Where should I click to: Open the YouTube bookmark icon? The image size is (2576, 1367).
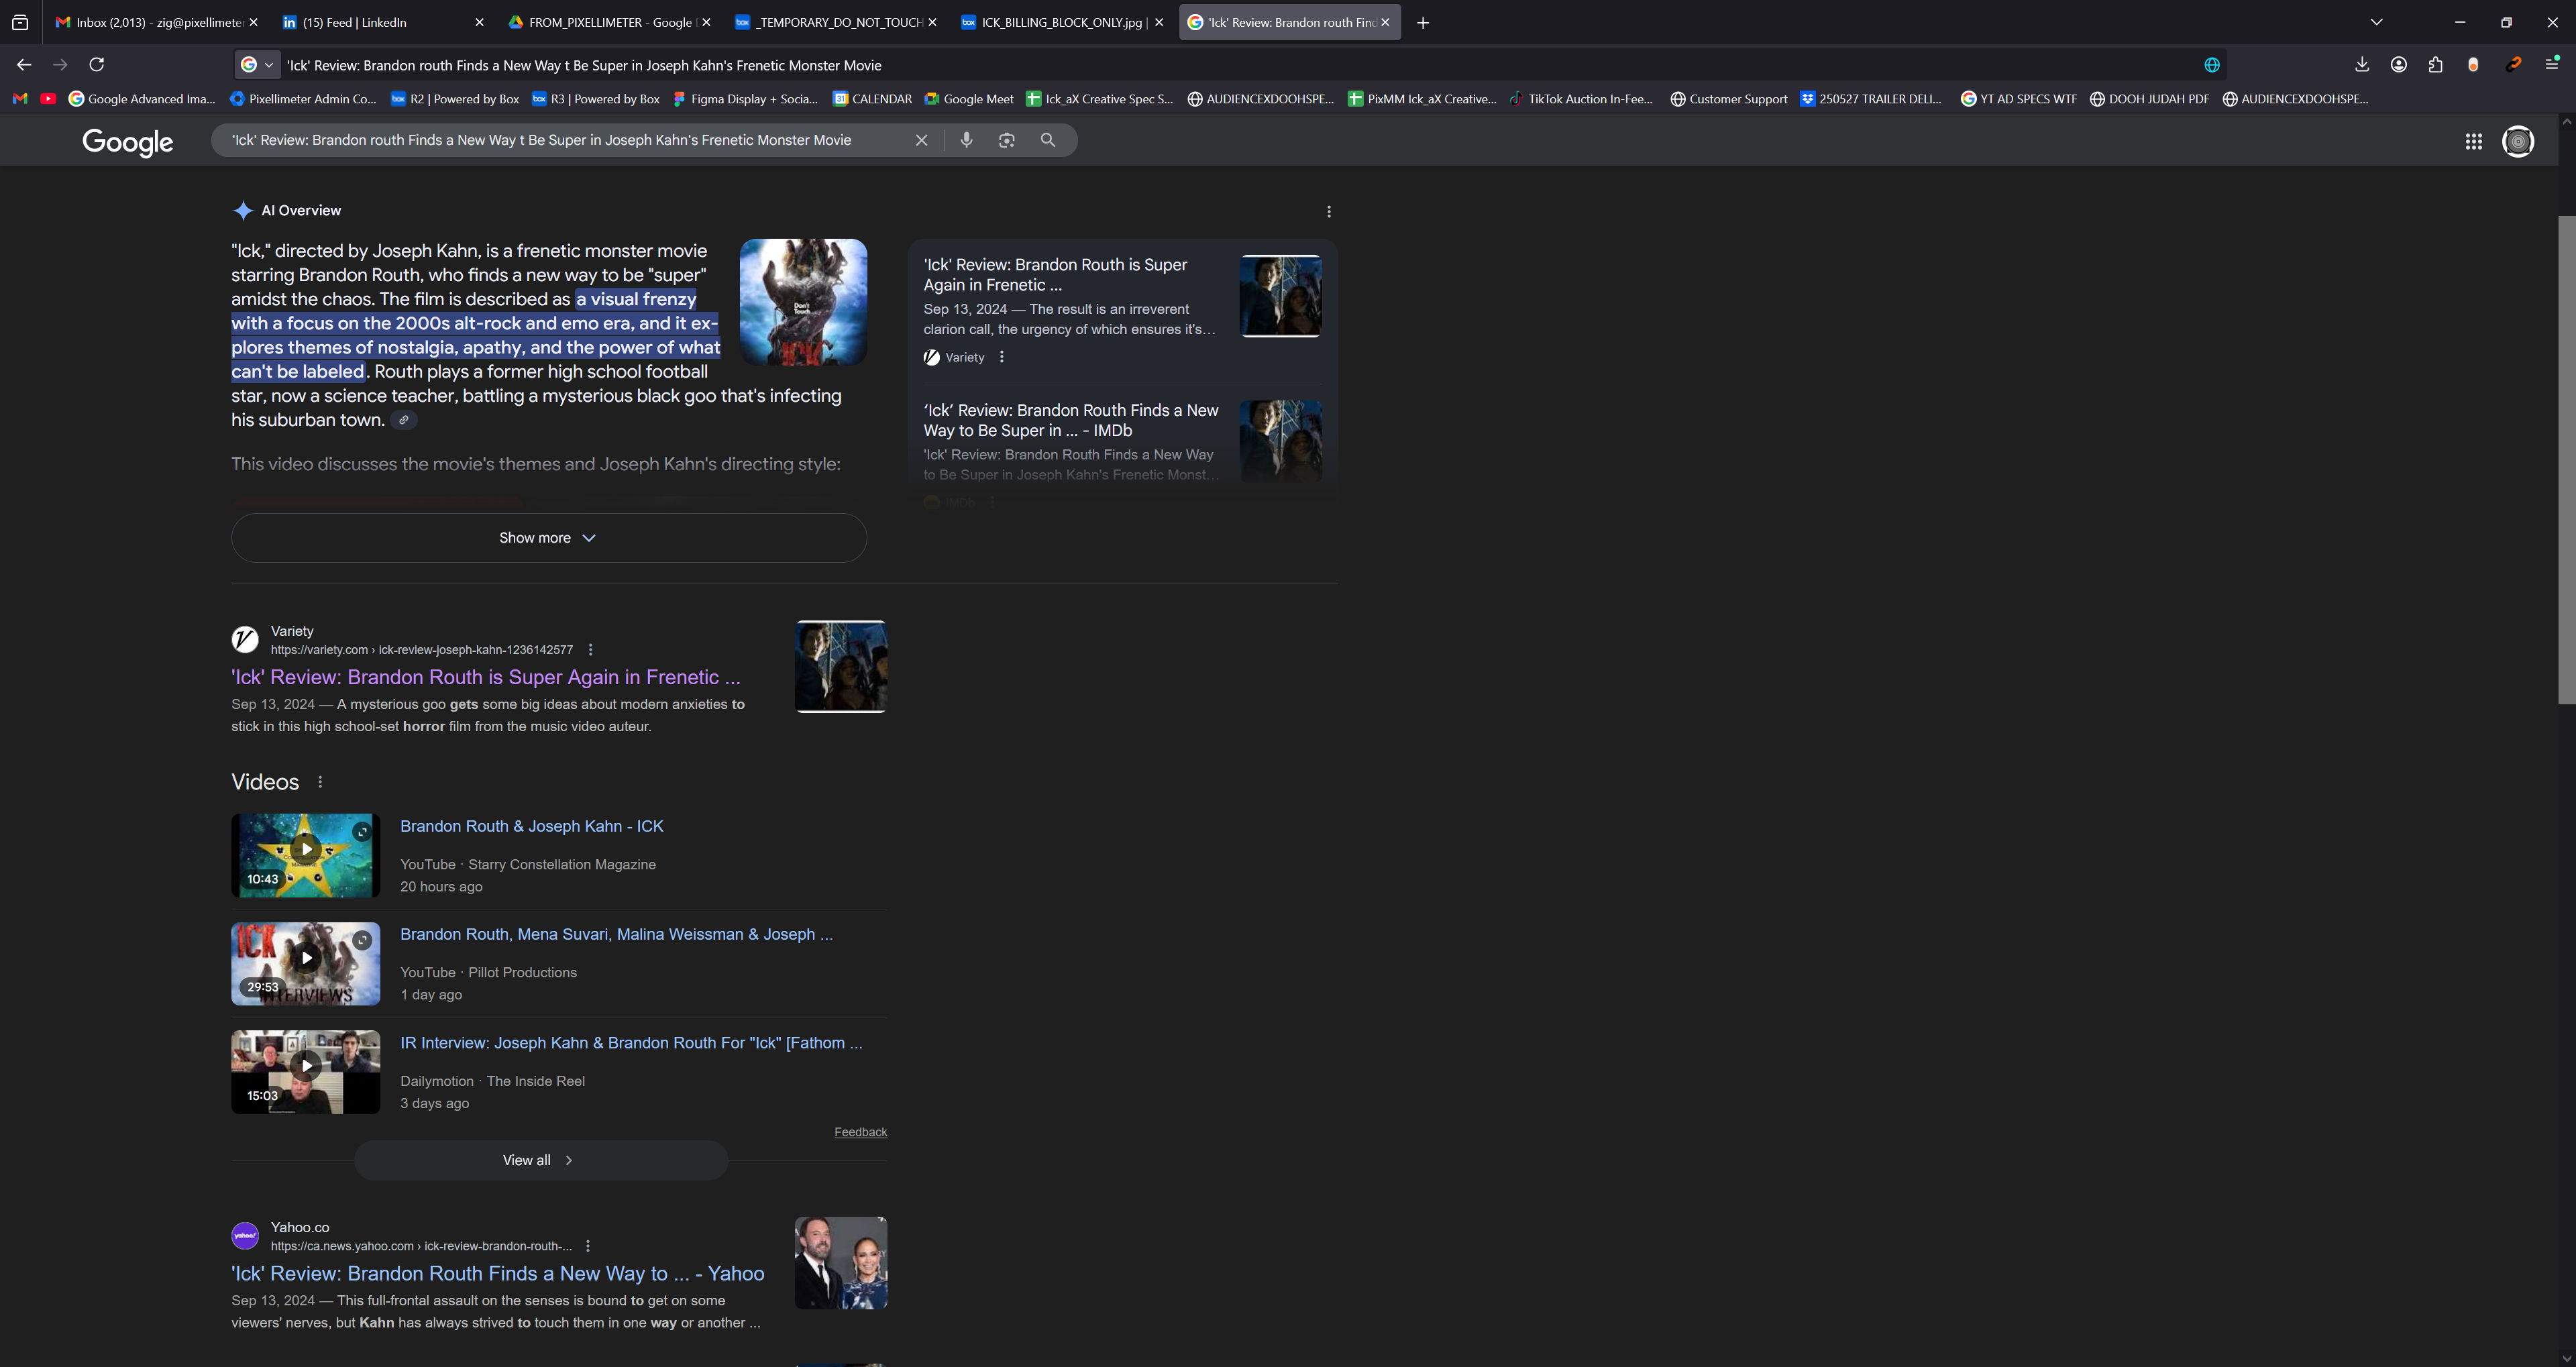click(48, 99)
